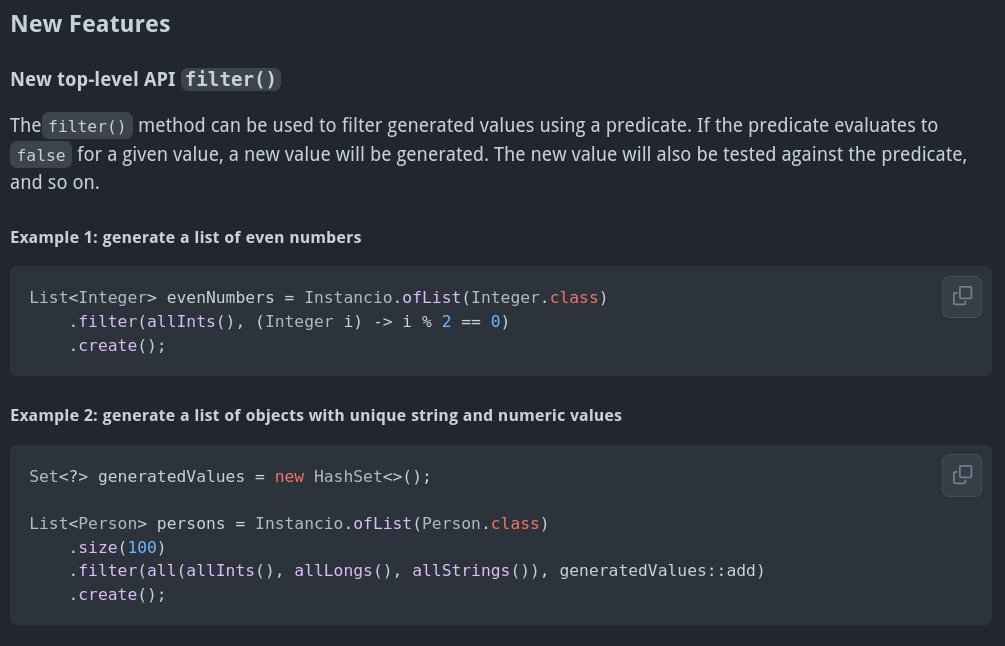Screen dimensions: 1005x646
Task: Click the new keyword before HashSet
Action: [x=289, y=477]
